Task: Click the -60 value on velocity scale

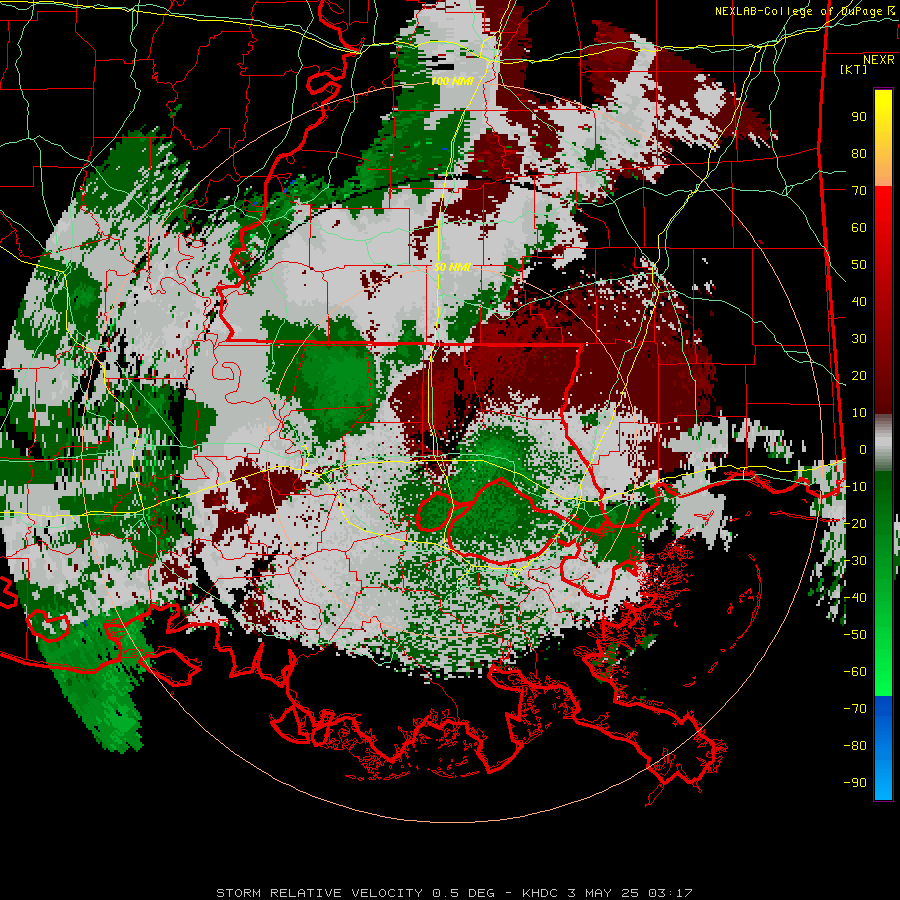Action: click(855, 672)
